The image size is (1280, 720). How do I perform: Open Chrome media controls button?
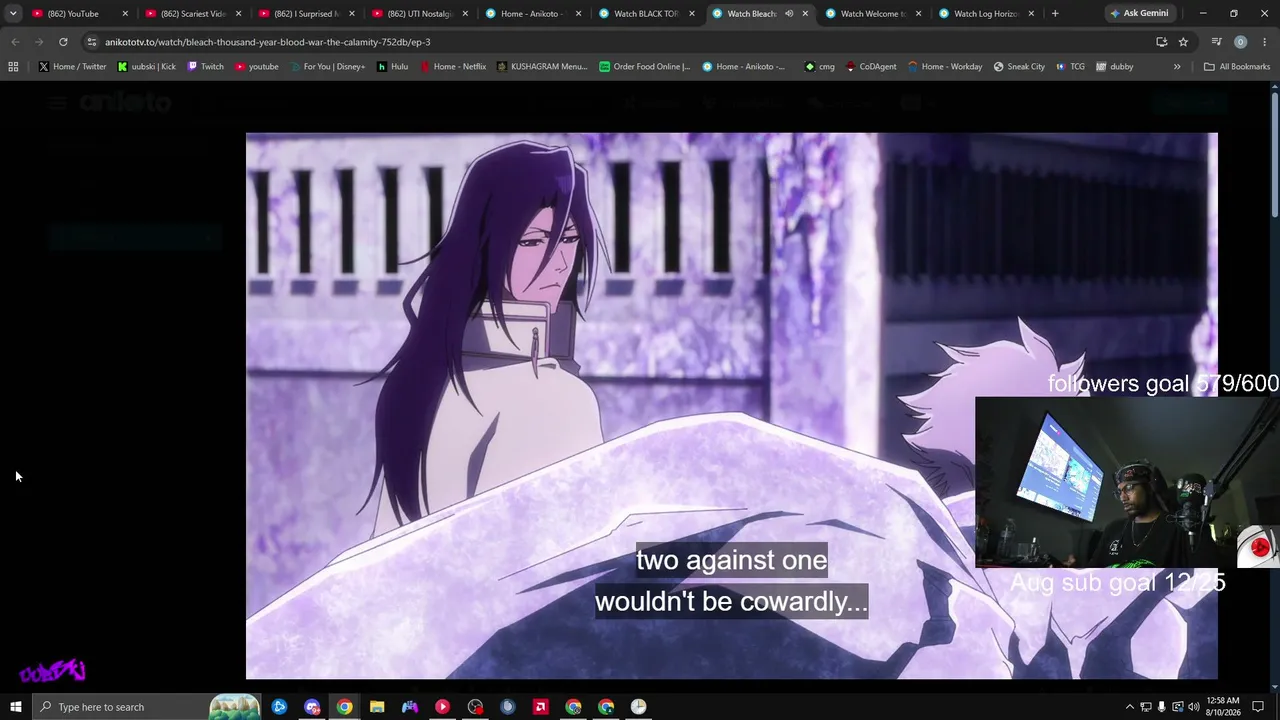(x=1216, y=42)
